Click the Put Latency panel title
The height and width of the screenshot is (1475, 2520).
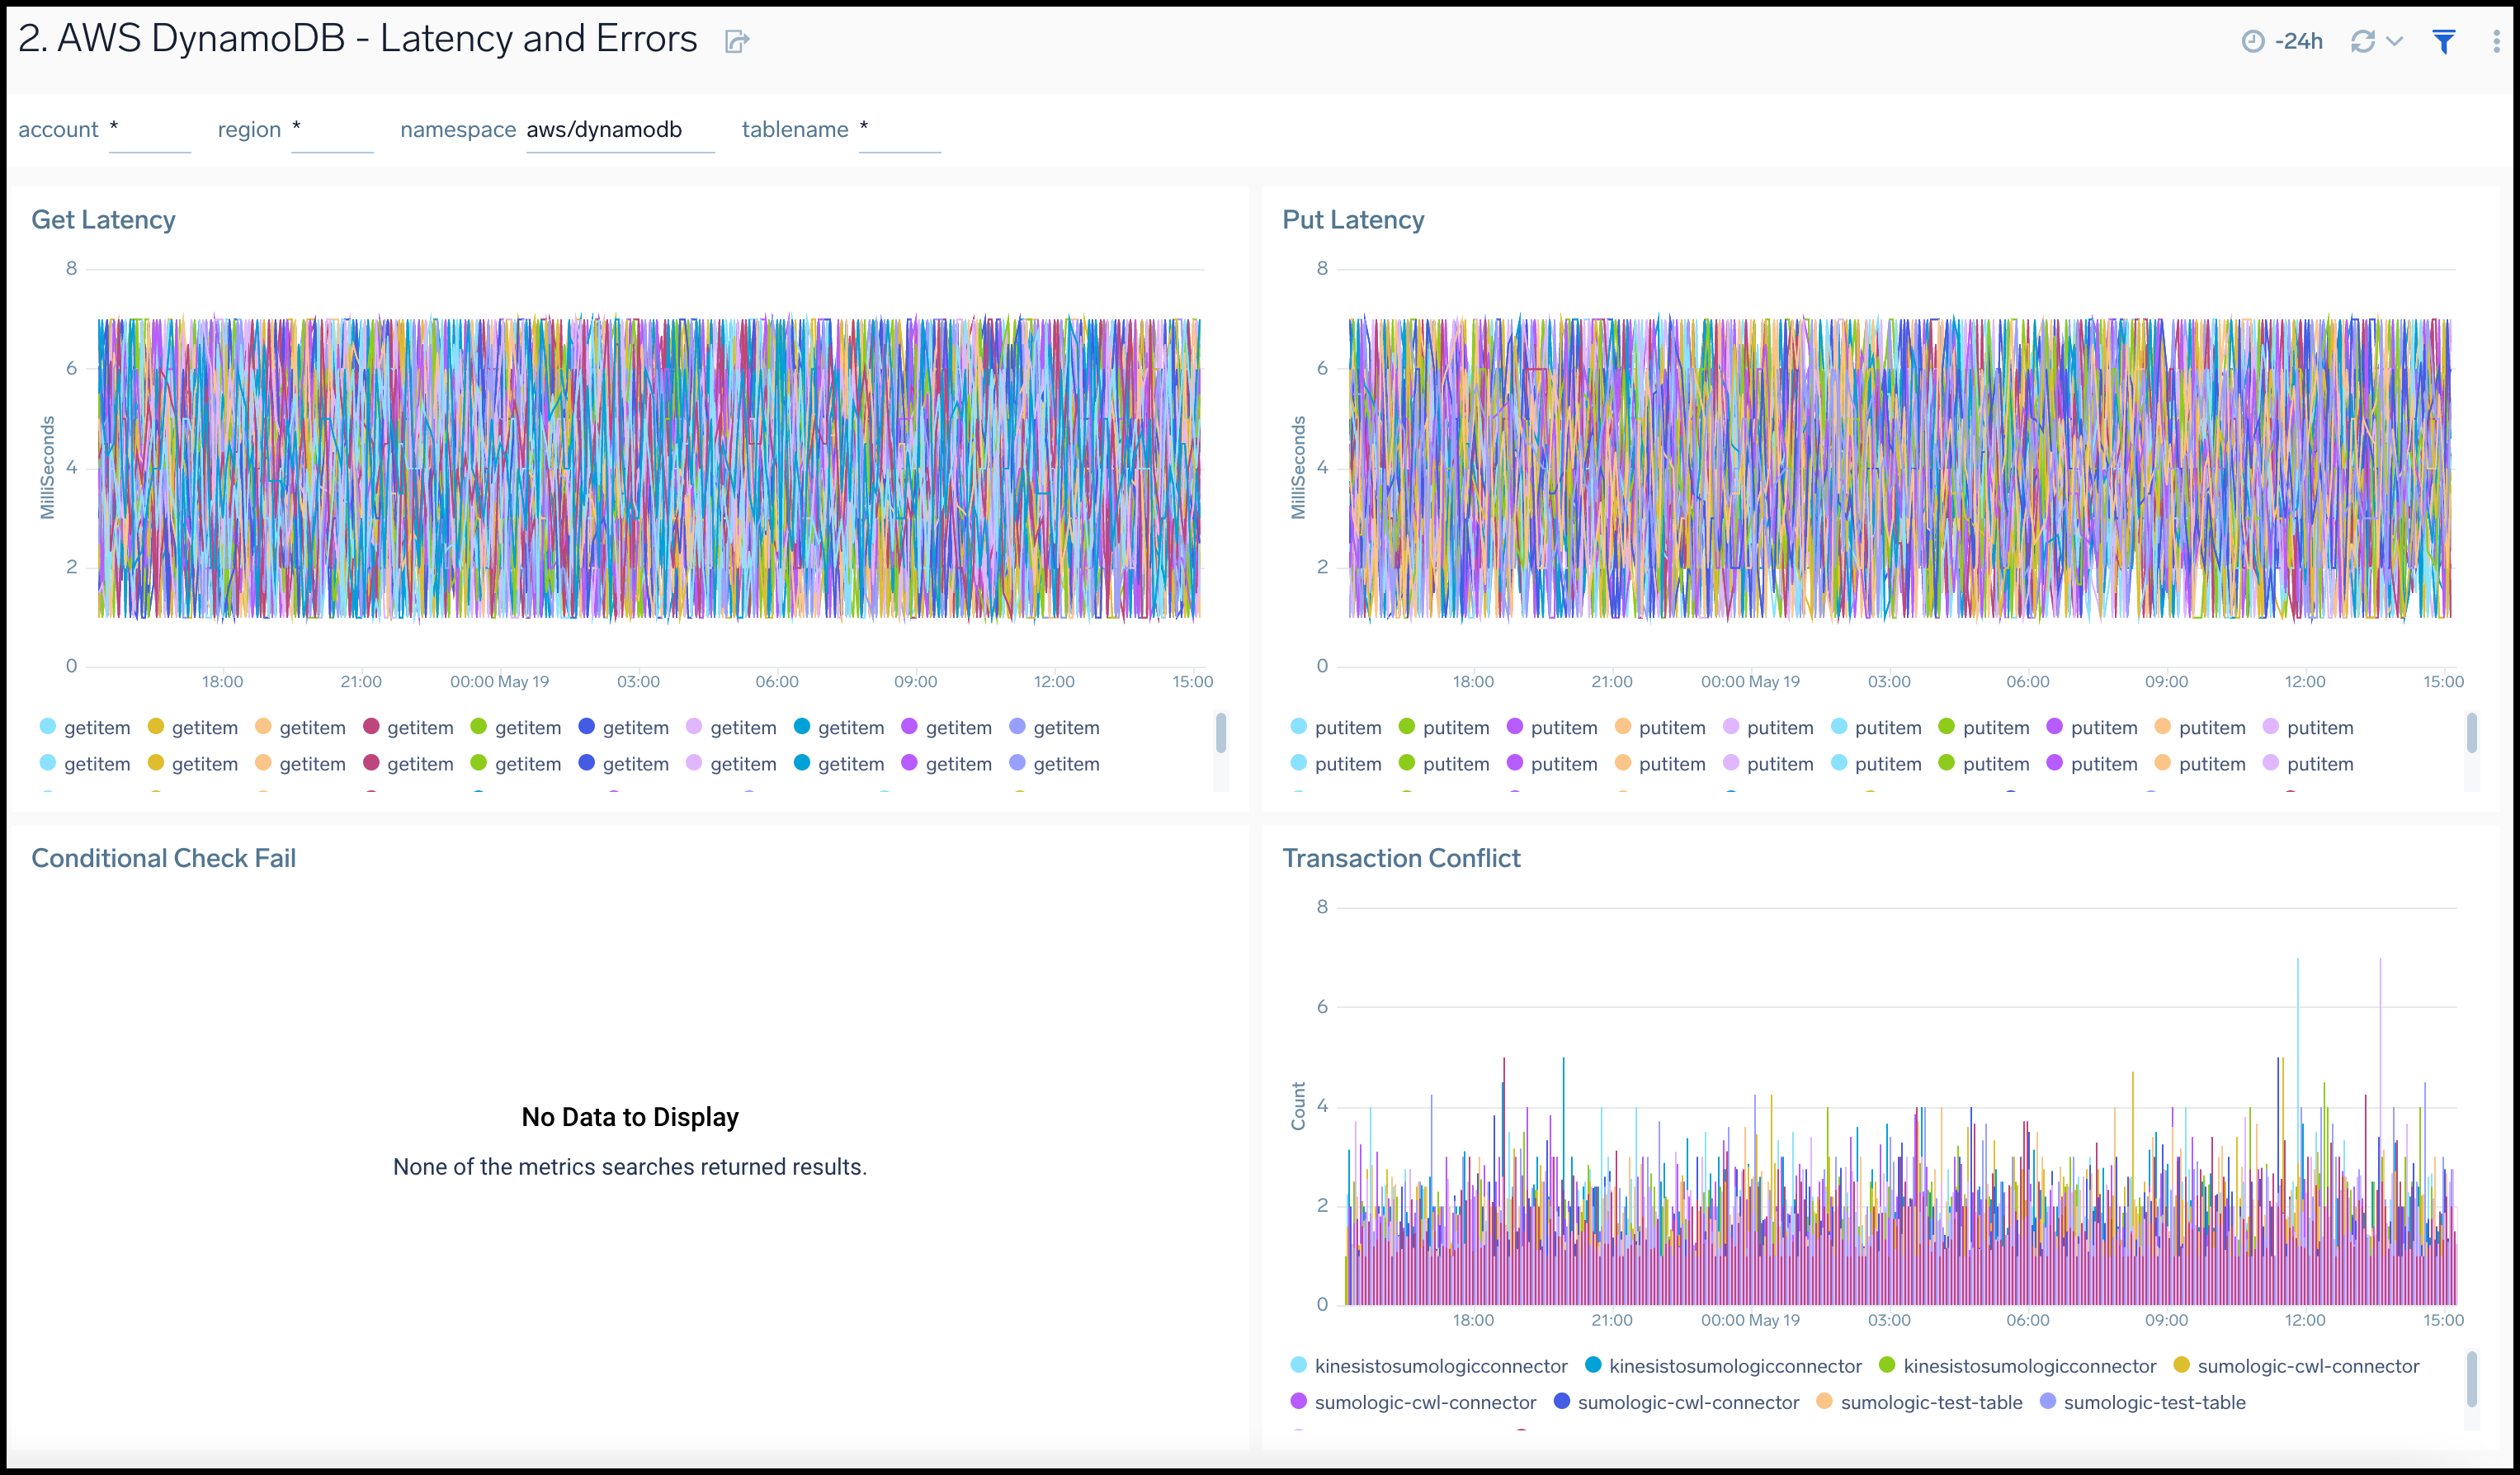tap(1354, 219)
